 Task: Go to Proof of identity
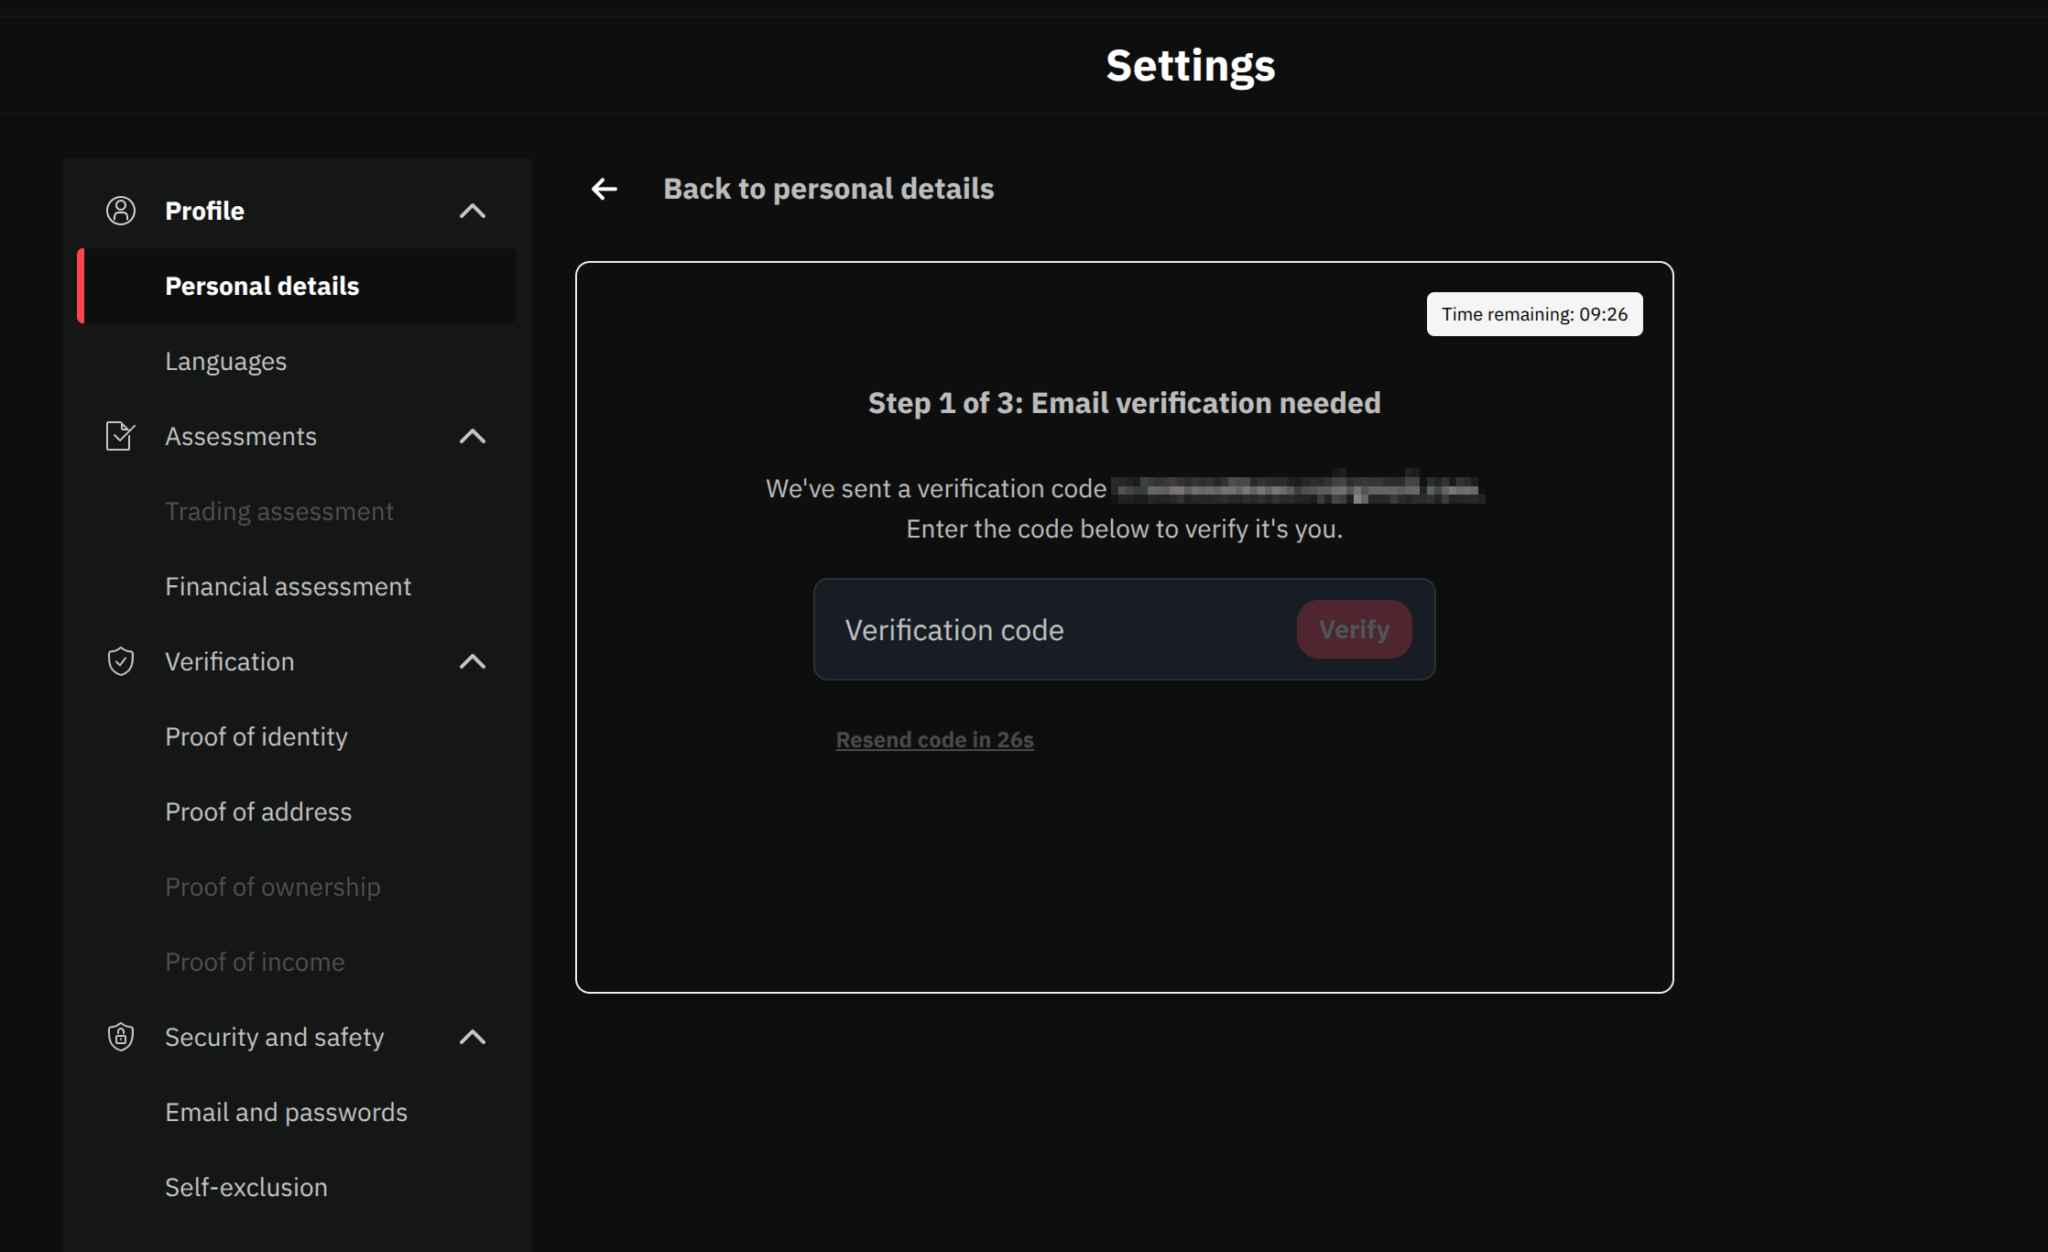(x=256, y=737)
